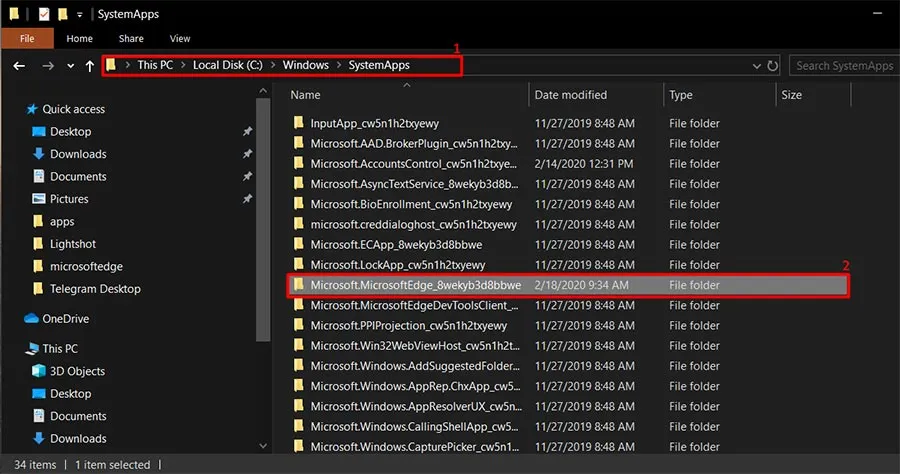
Task: Click SystemApps in the breadcrumb path
Action: (x=379, y=65)
